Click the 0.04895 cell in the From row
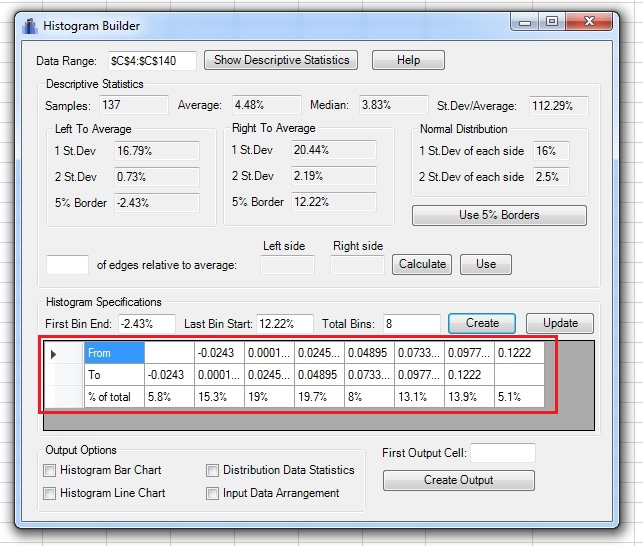This screenshot has width=643, height=546. (369, 353)
